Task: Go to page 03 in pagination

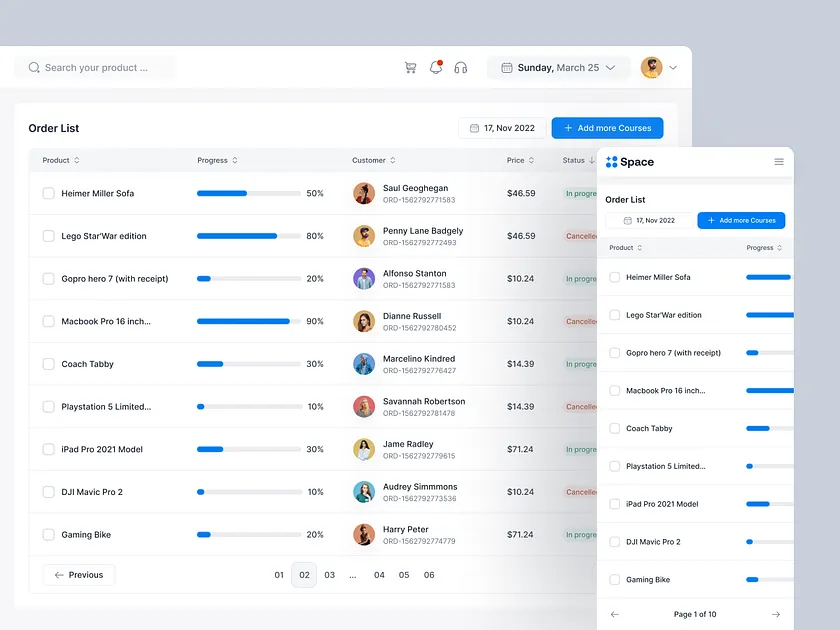Action: (329, 575)
